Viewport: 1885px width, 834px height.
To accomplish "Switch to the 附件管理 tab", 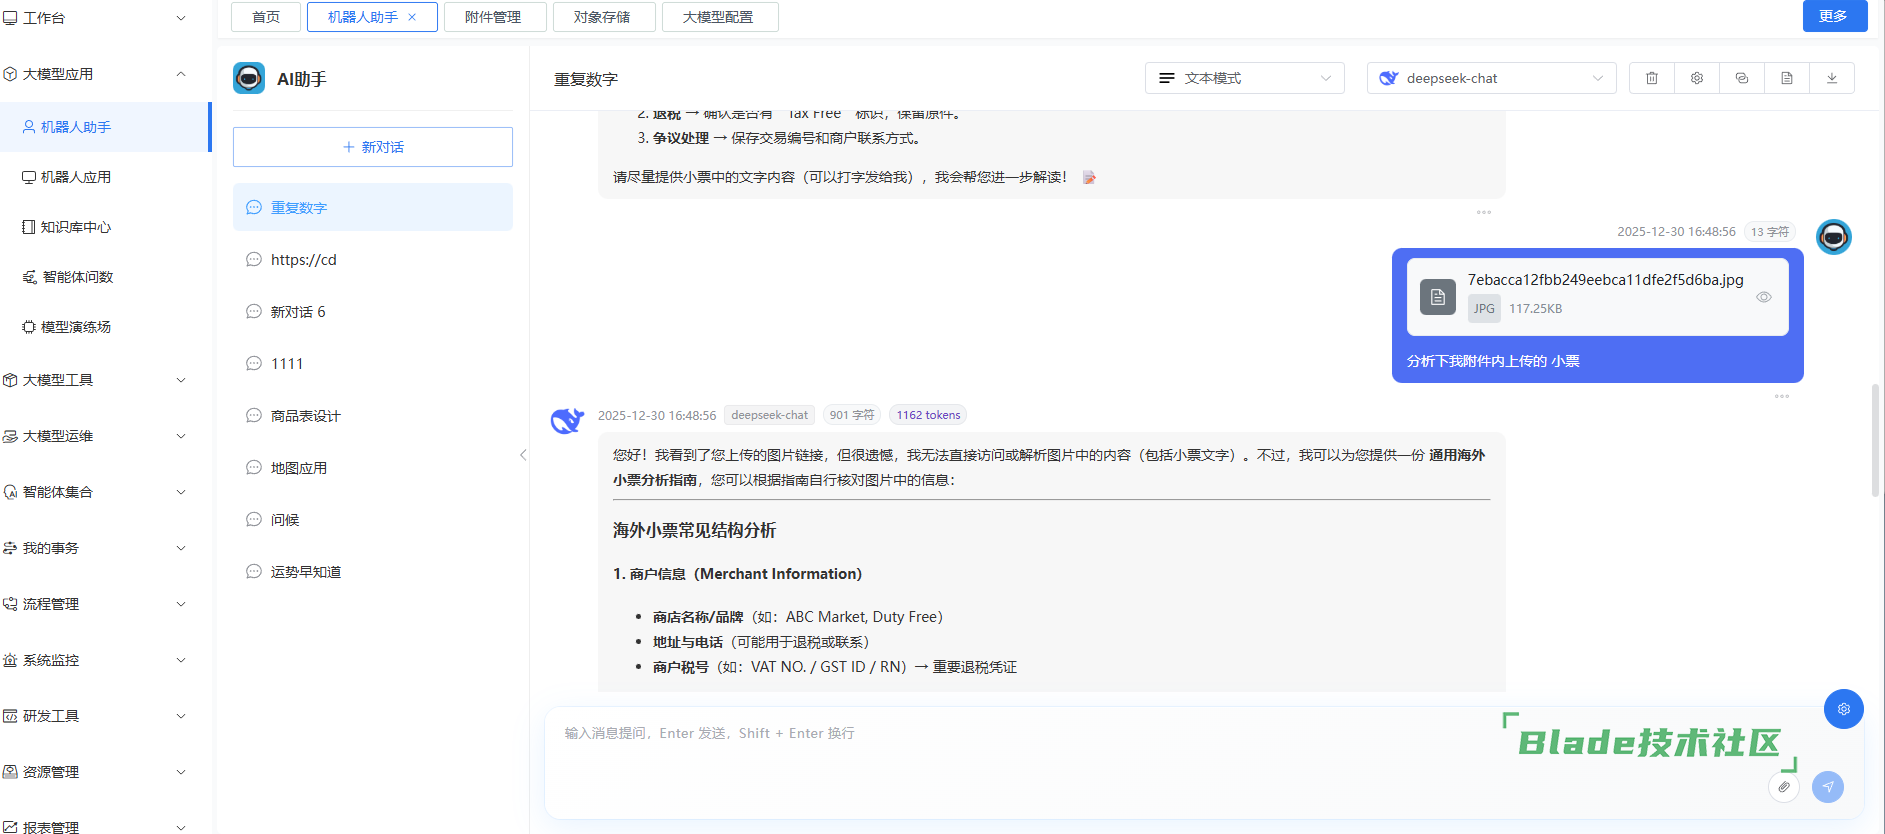I will pos(493,17).
